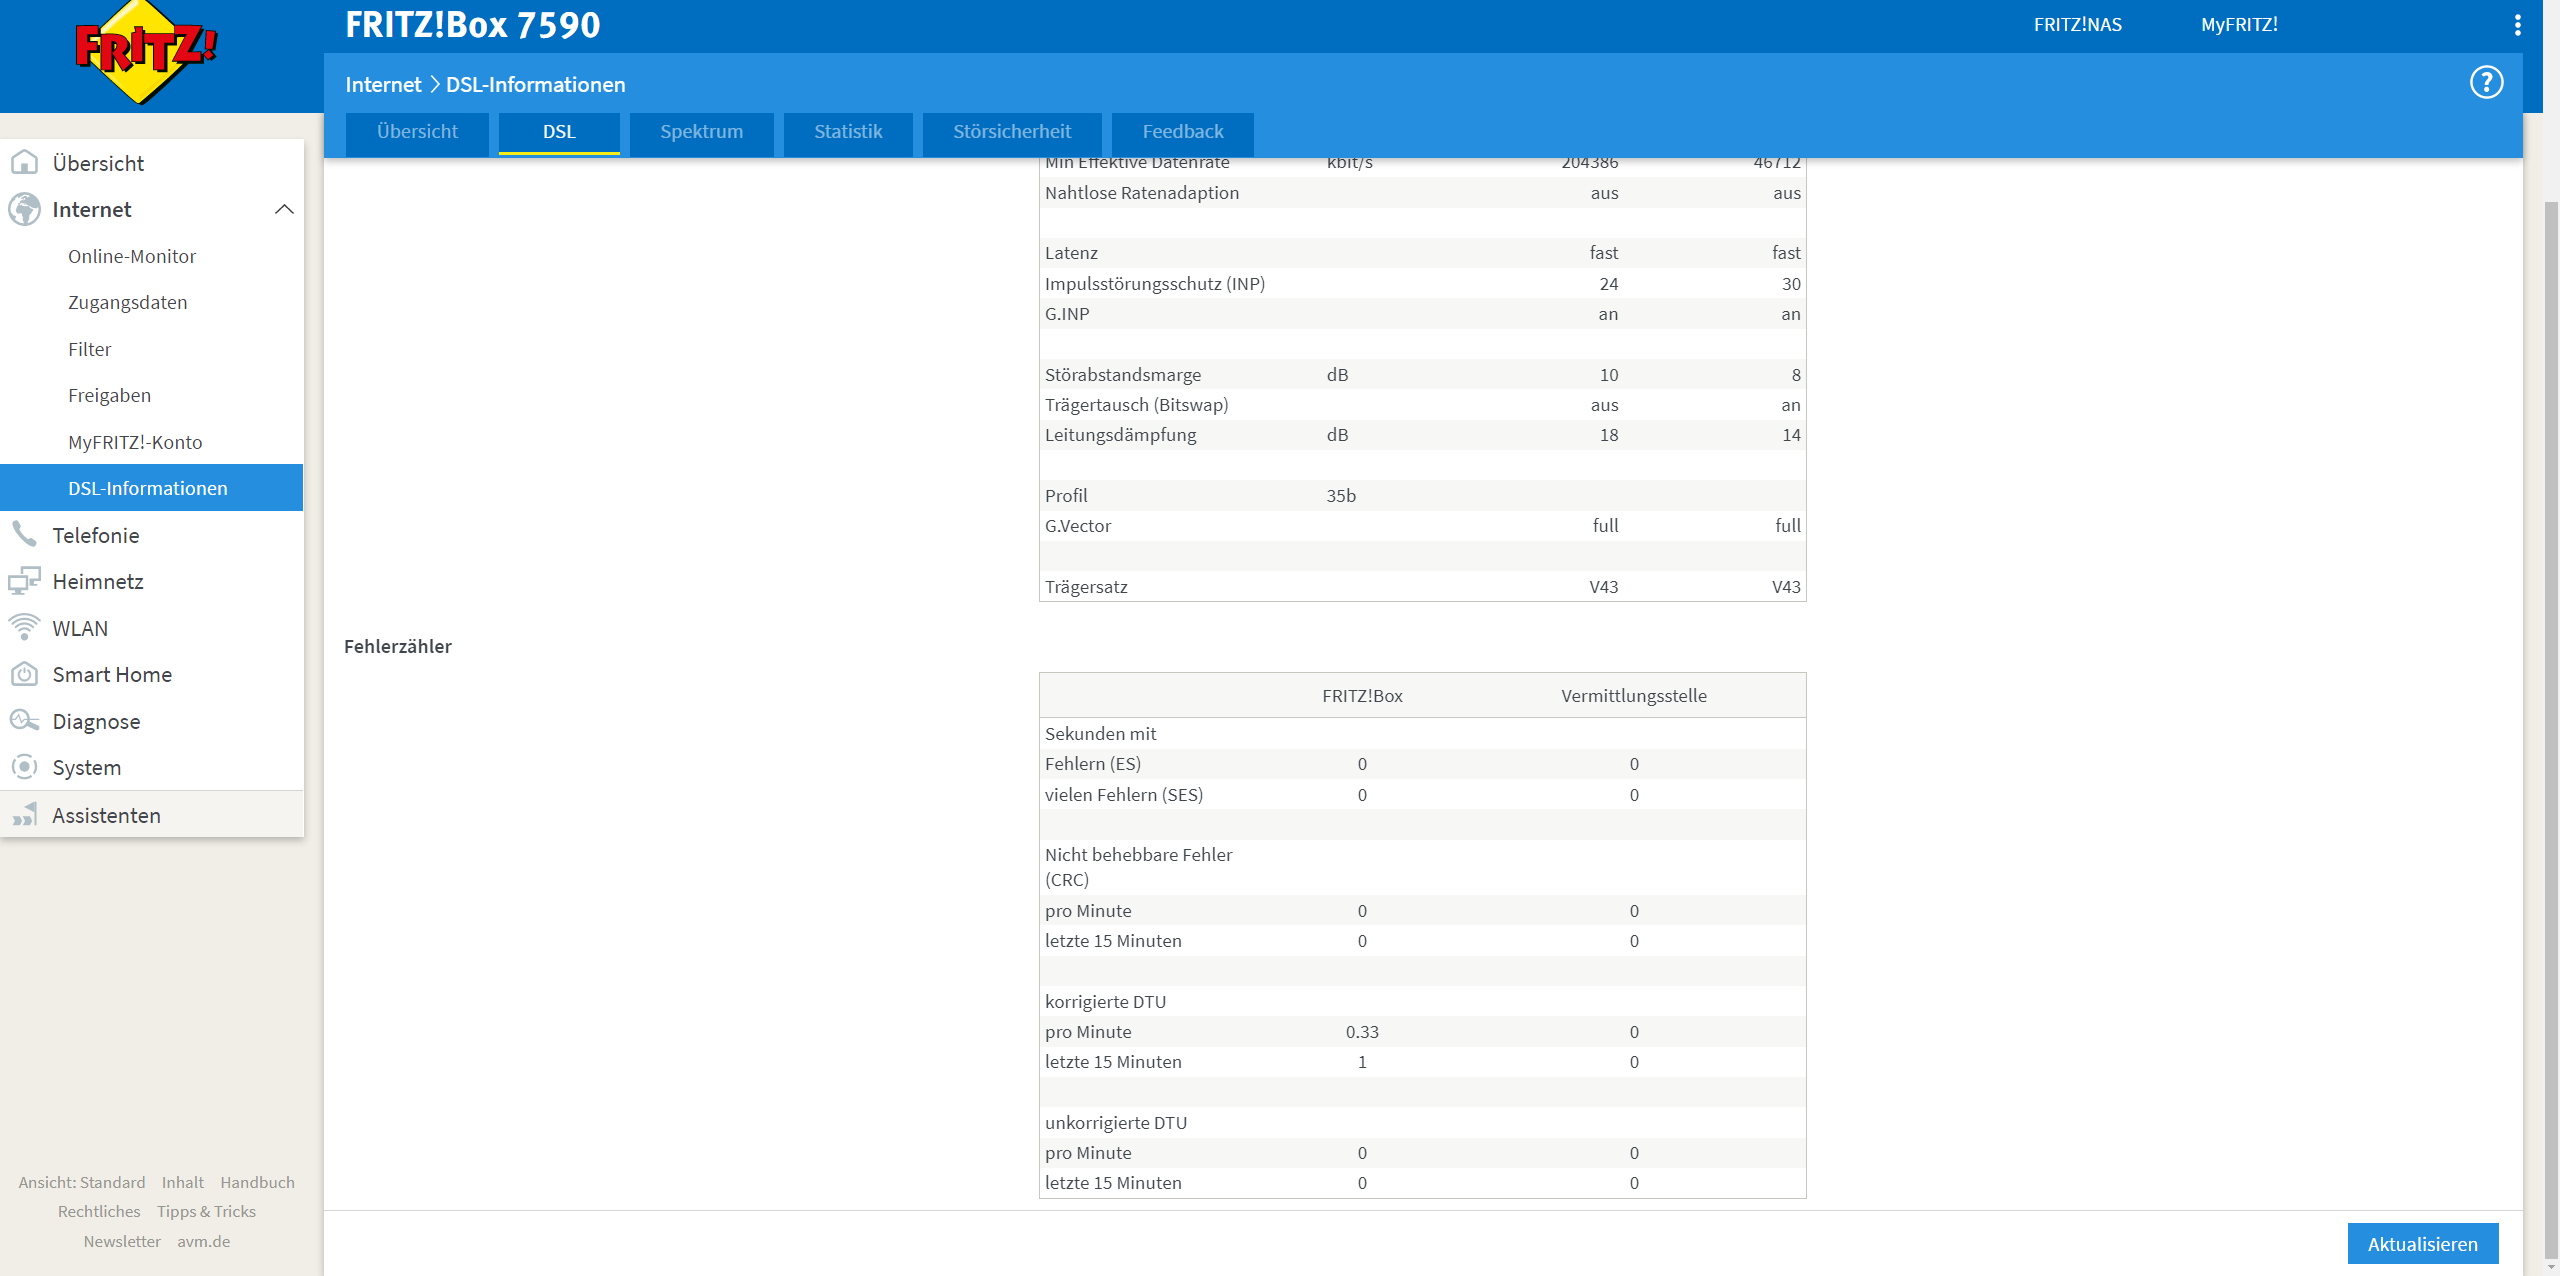The height and width of the screenshot is (1276, 2560).
Task: Click the Störabstandsmarge row label
Action: pyautogui.click(x=1123, y=375)
